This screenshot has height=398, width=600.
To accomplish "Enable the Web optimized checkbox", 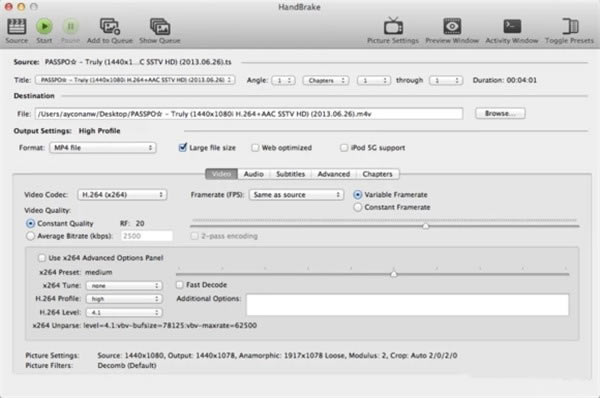I will click(x=255, y=148).
